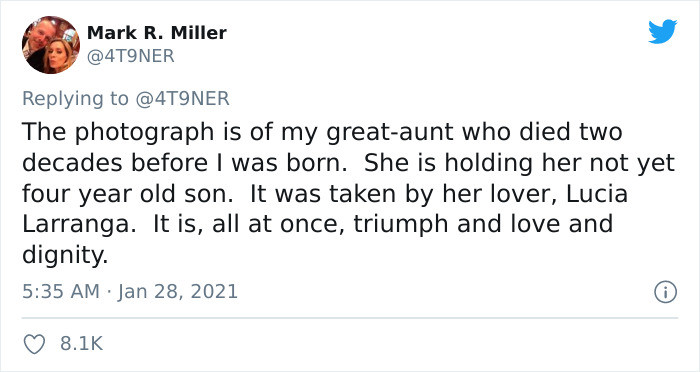Image resolution: width=700 pixels, height=372 pixels.
Task: Click the word 'decades' in the tweet
Action: [72, 163]
